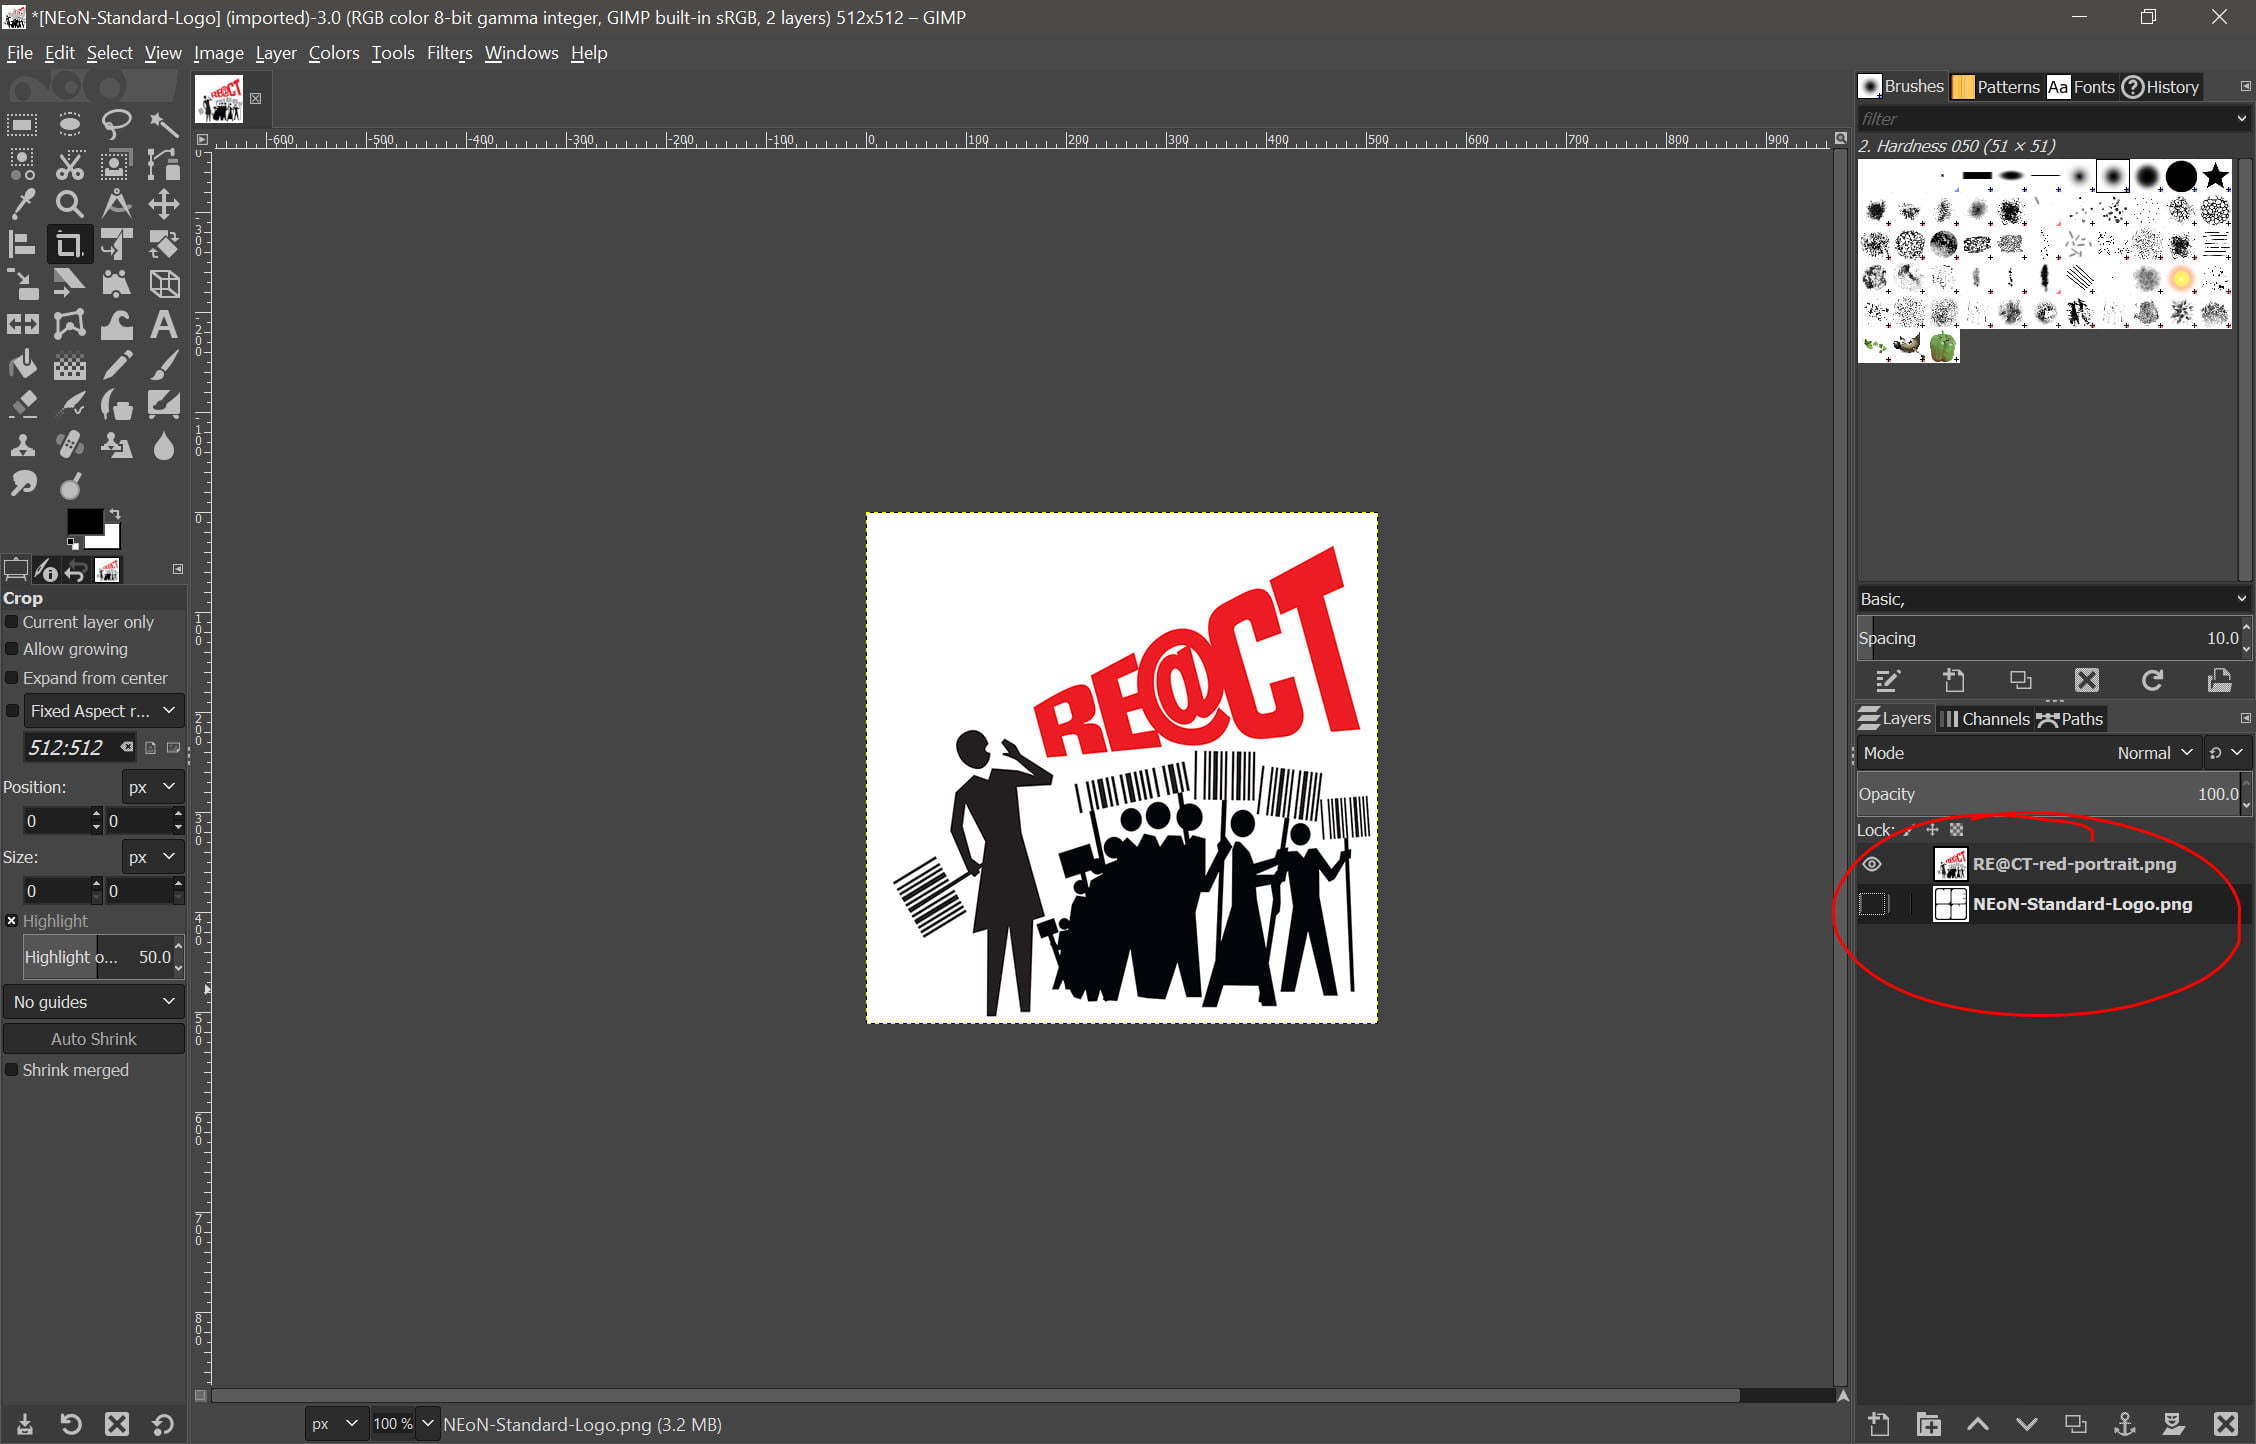Select the Fuzzy Select magic wand tool
The image size is (2256, 1444).
point(163,125)
